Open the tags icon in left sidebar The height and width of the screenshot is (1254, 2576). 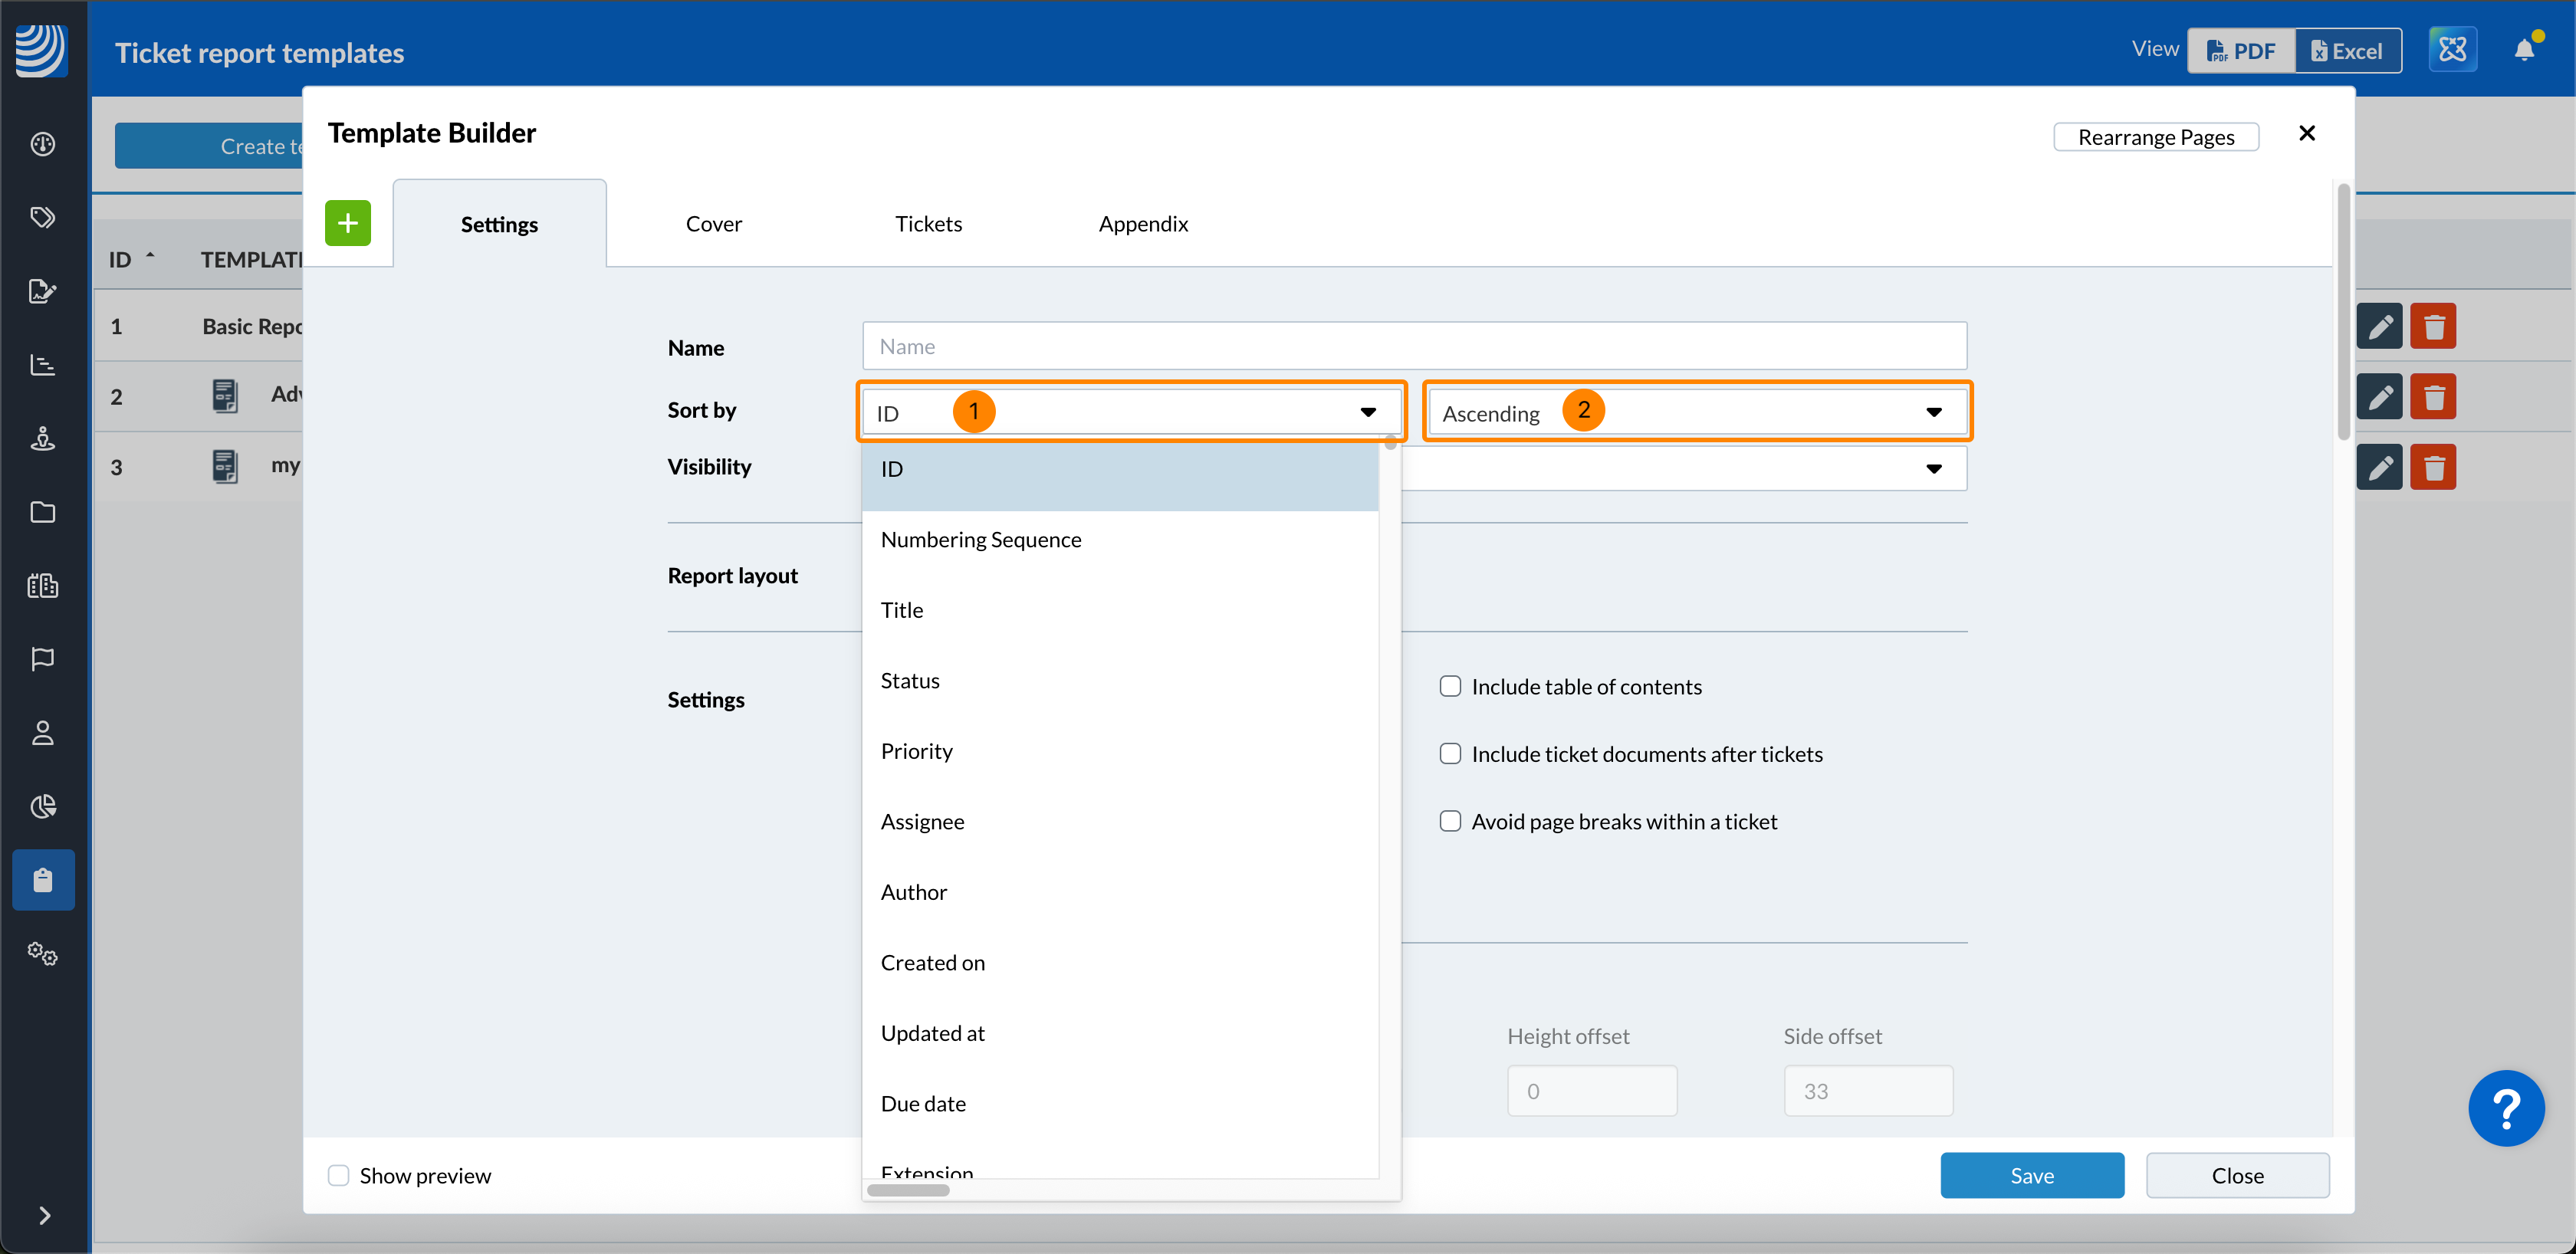tap(42, 218)
